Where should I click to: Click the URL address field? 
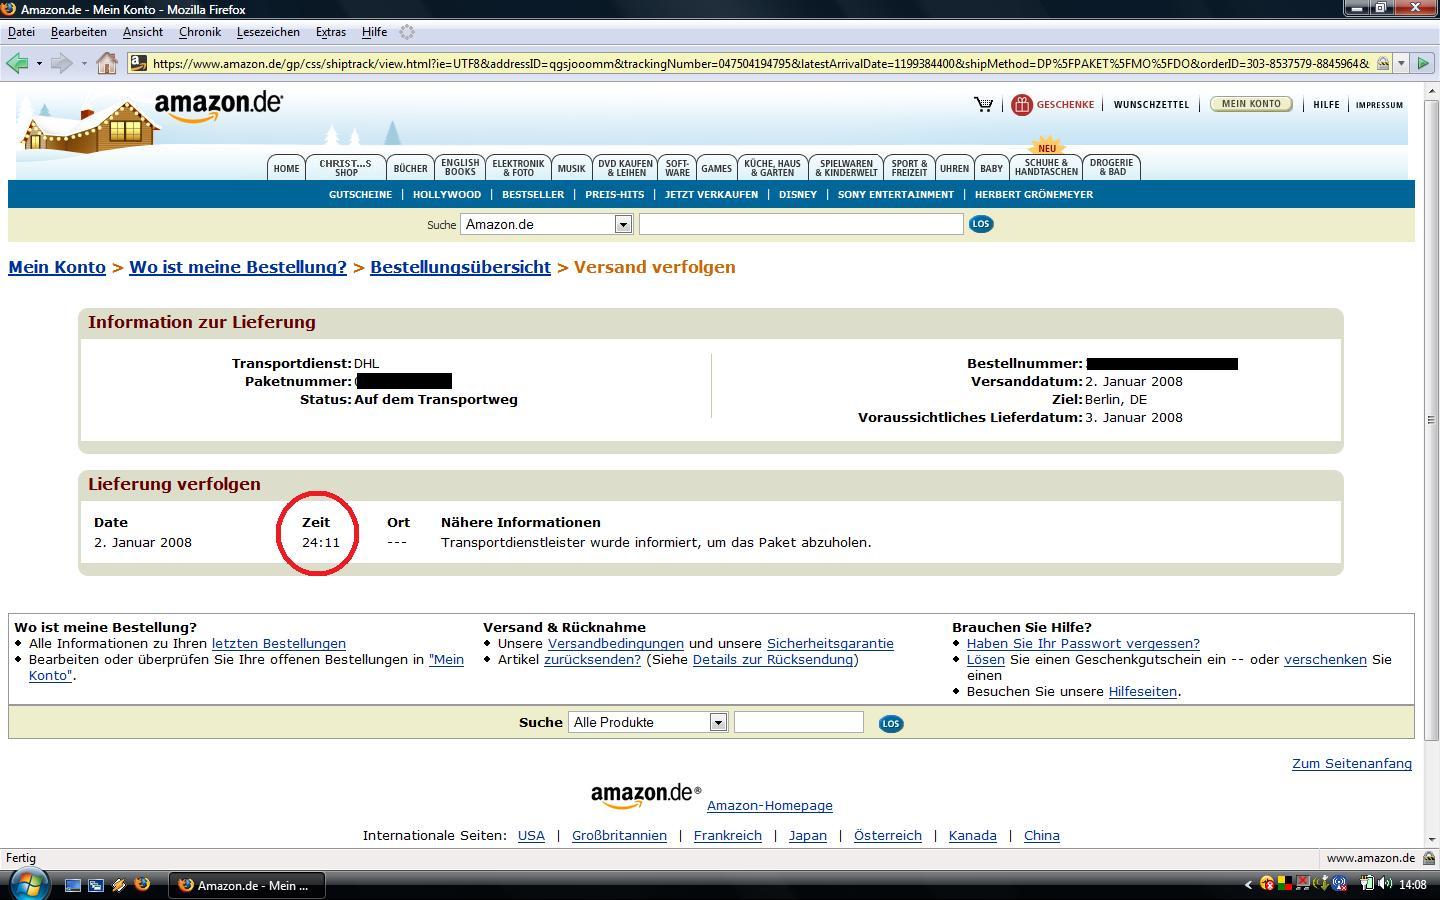(x=760, y=63)
